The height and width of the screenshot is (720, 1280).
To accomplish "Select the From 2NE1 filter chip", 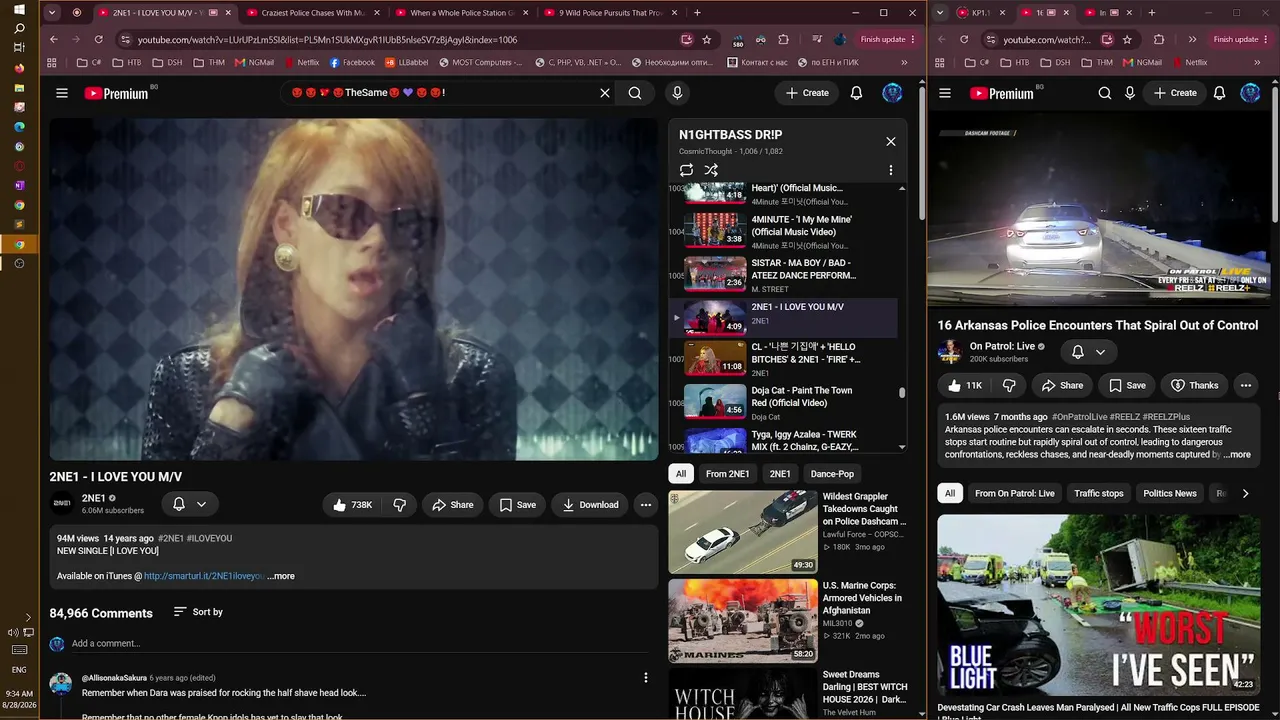I will click(727, 474).
